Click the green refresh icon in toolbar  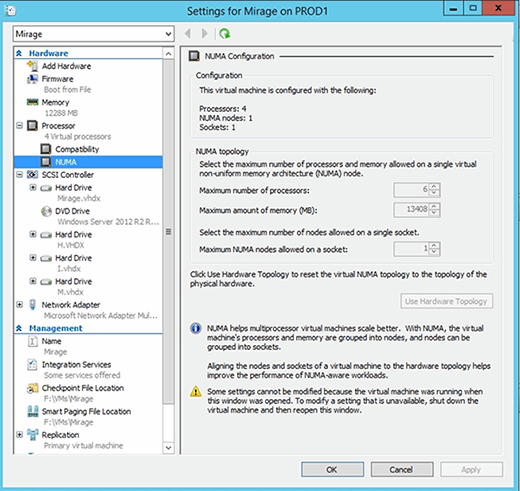[225, 34]
